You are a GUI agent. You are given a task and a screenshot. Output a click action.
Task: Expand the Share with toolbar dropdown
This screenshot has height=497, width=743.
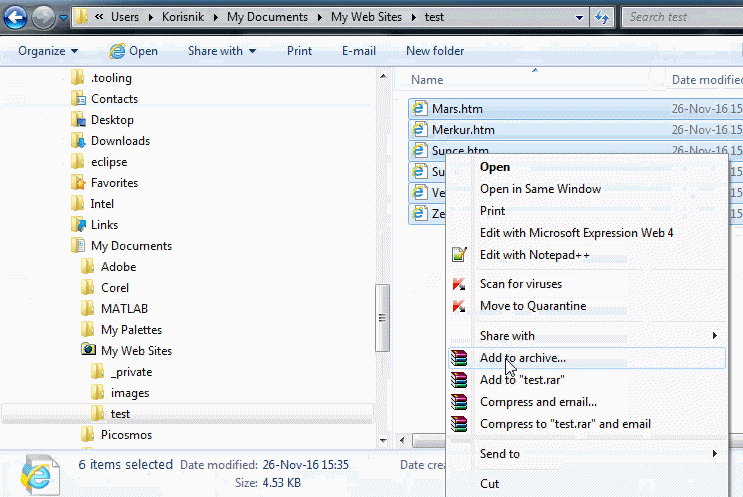click(221, 51)
